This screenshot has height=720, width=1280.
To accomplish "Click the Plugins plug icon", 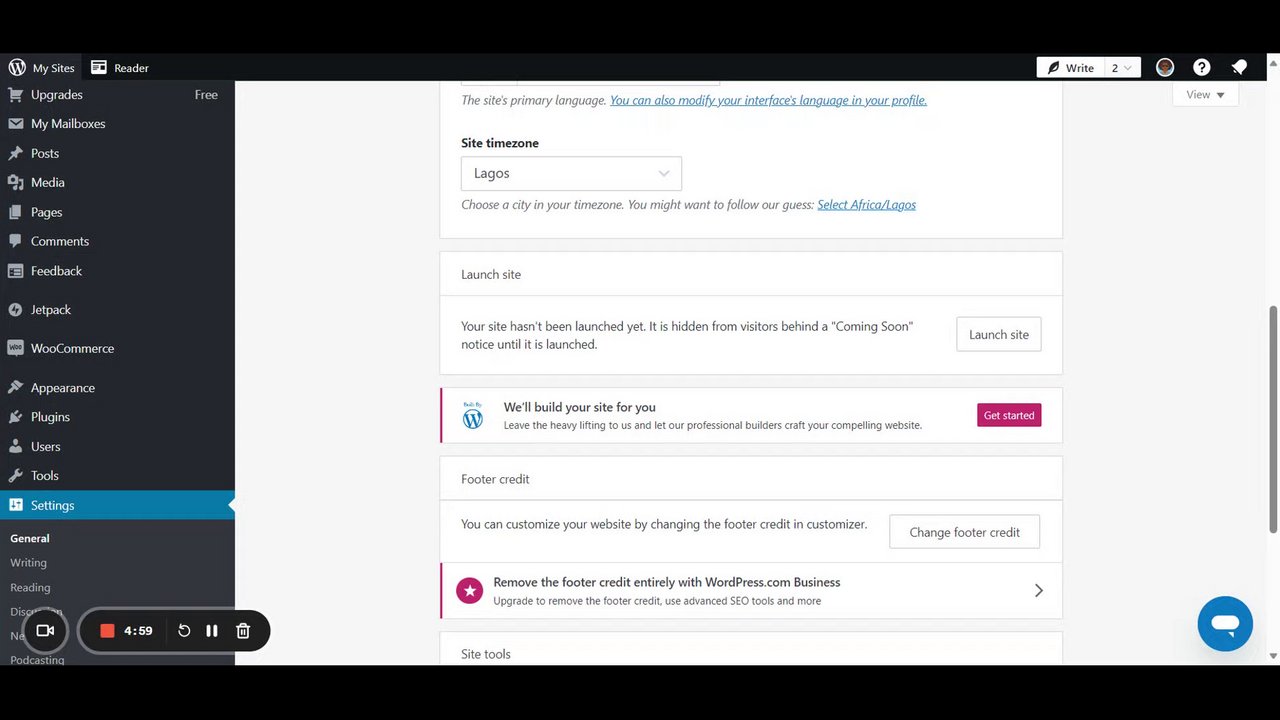I will click(15, 417).
